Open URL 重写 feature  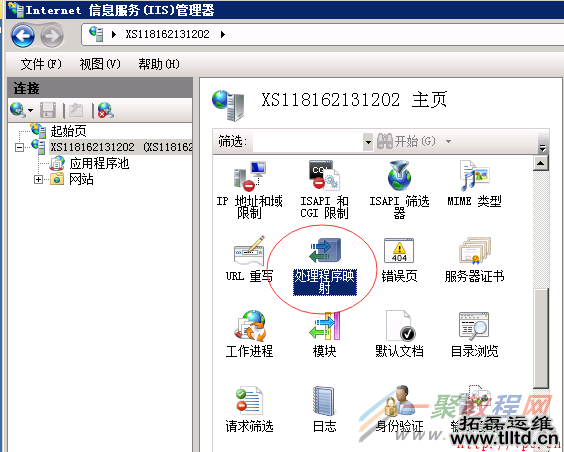point(249,259)
